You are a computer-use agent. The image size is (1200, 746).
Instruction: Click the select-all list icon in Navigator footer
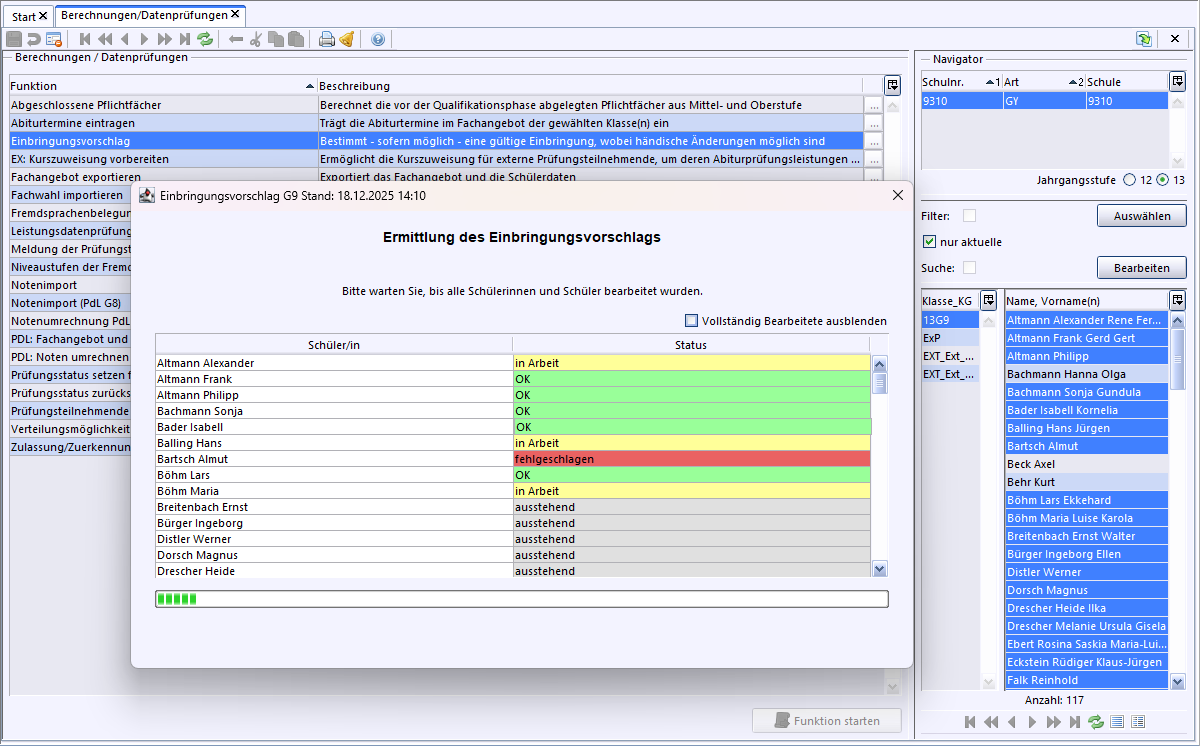(x=1117, y=722)
